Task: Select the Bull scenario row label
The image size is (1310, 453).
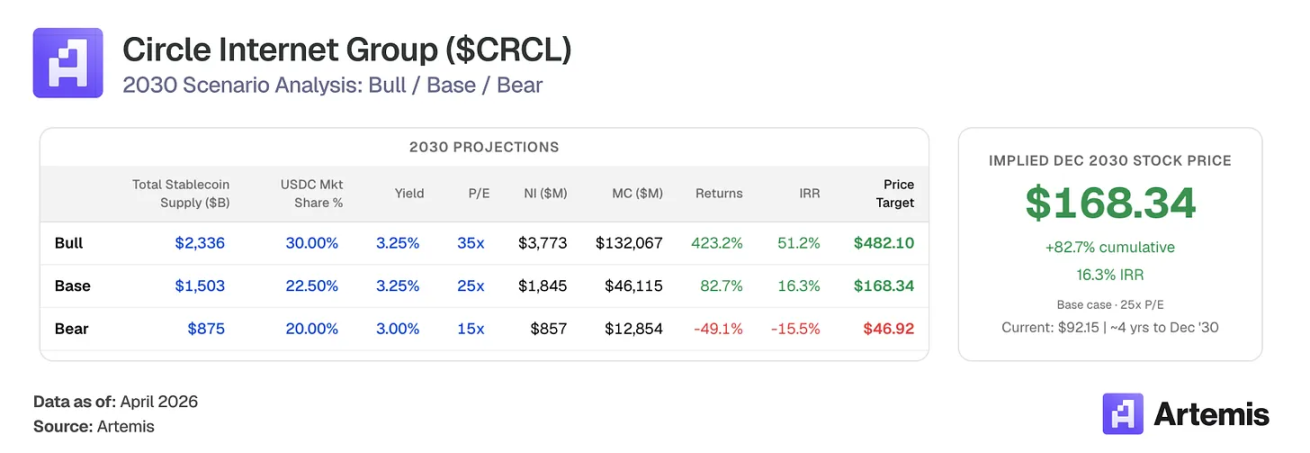Action: click(x=69, y=243)
